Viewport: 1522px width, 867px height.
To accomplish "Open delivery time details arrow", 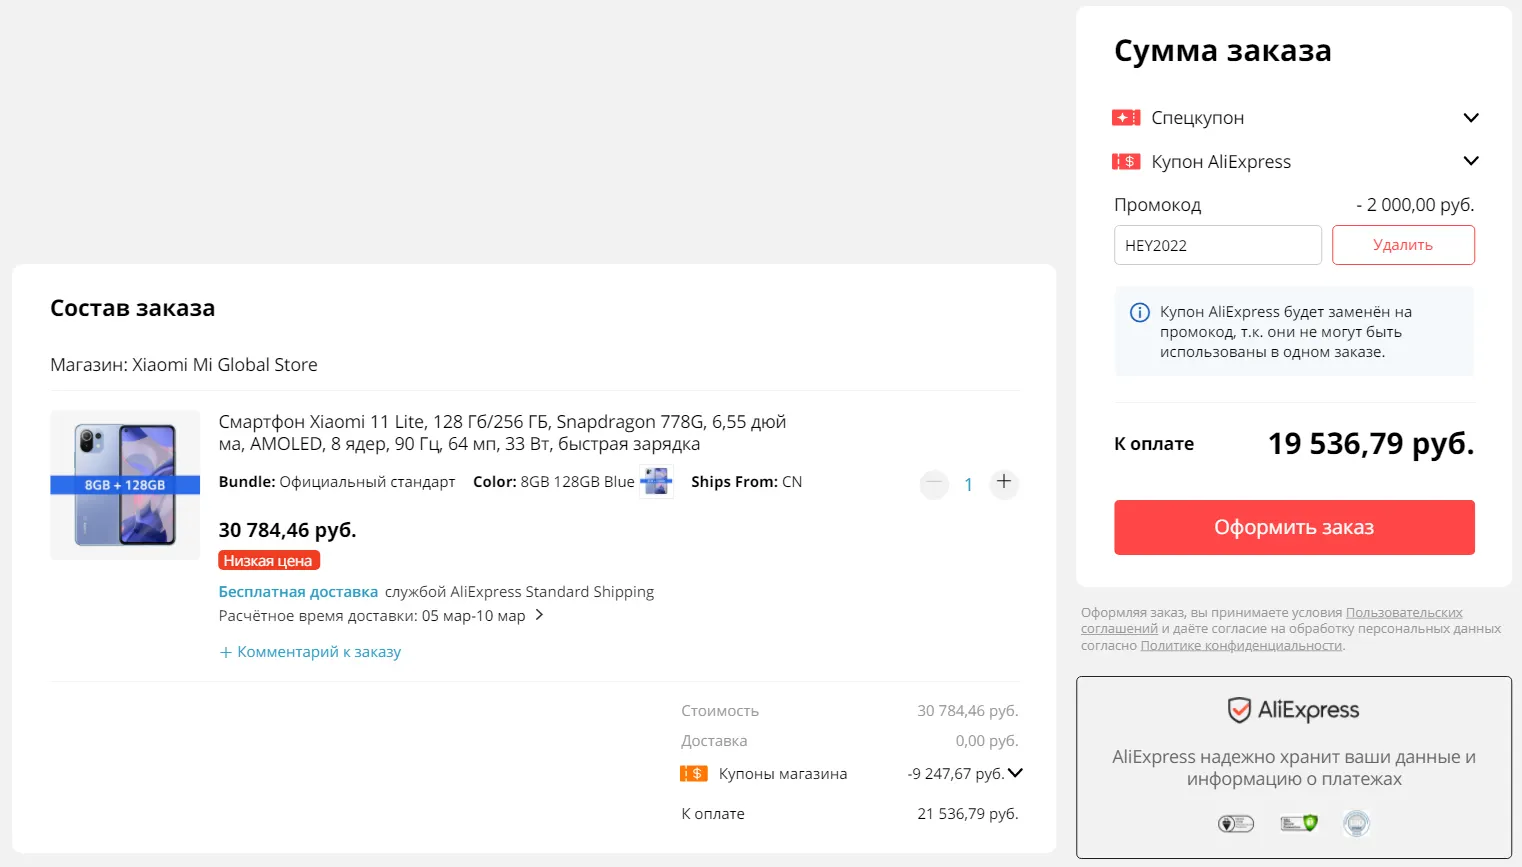I will (x=539, y=615).
